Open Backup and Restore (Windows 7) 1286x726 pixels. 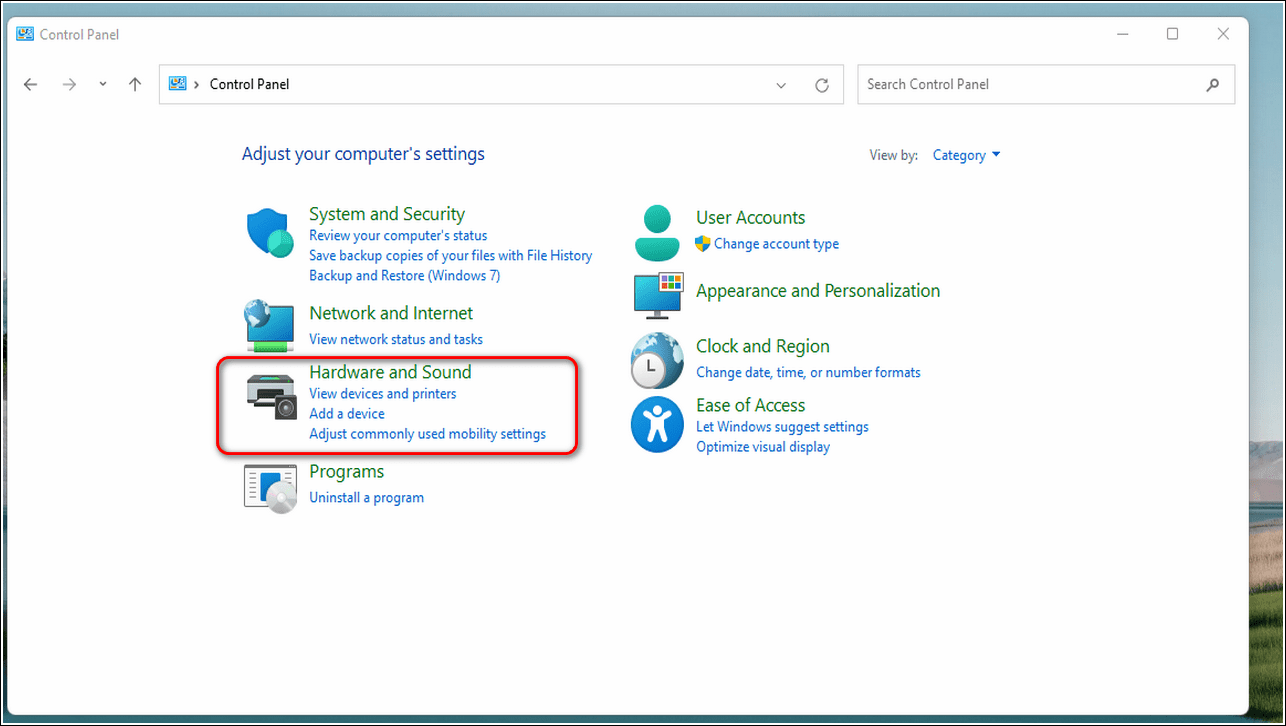pos(404,275)
